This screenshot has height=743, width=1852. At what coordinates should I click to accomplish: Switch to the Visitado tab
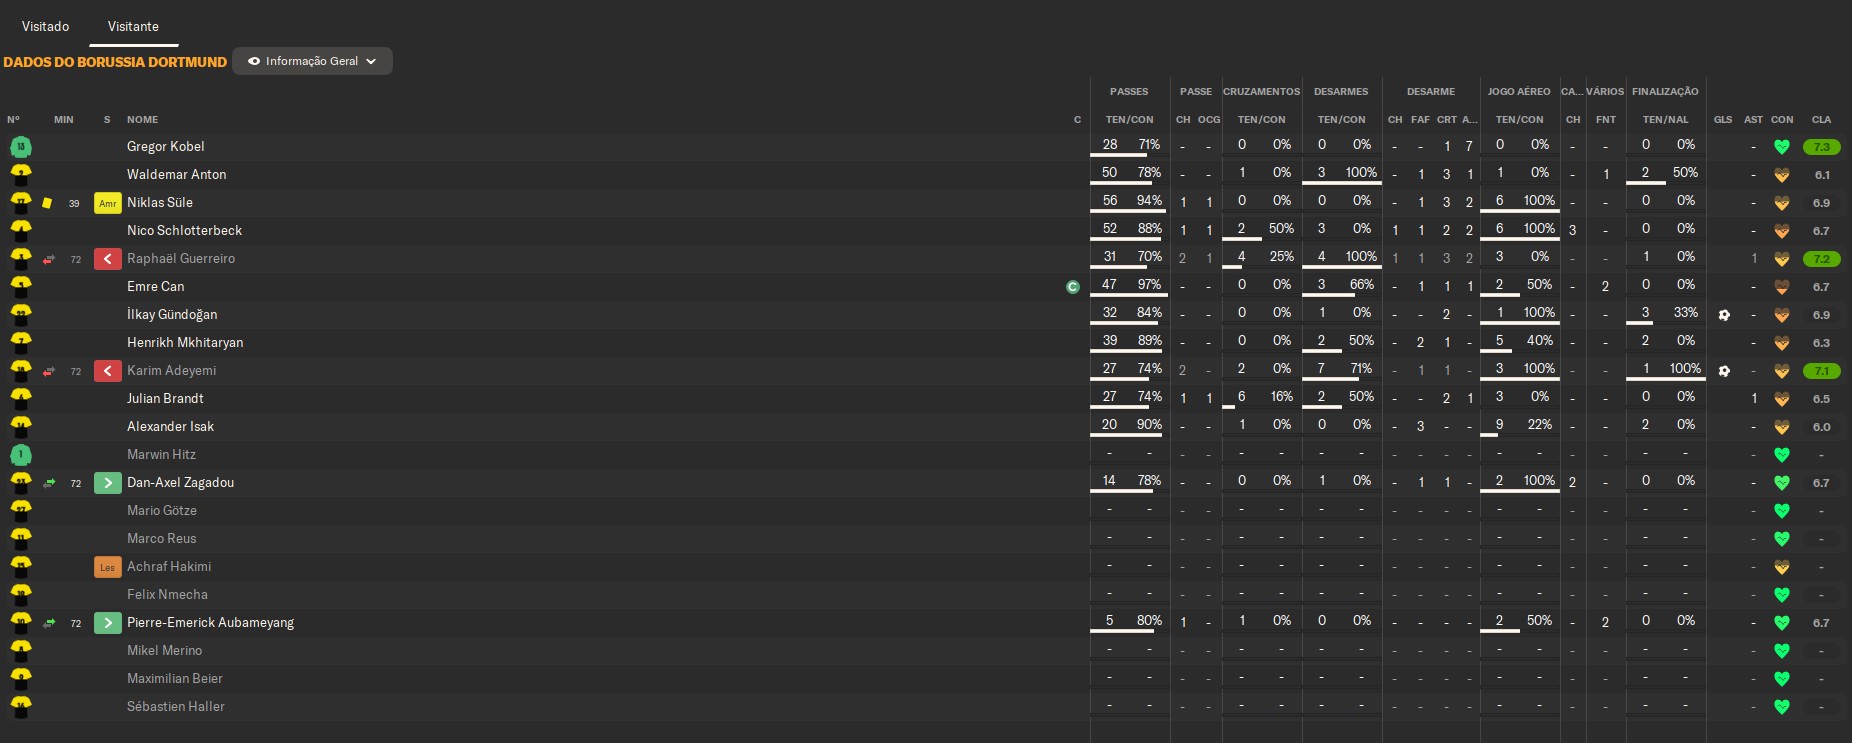click(46, 26)
